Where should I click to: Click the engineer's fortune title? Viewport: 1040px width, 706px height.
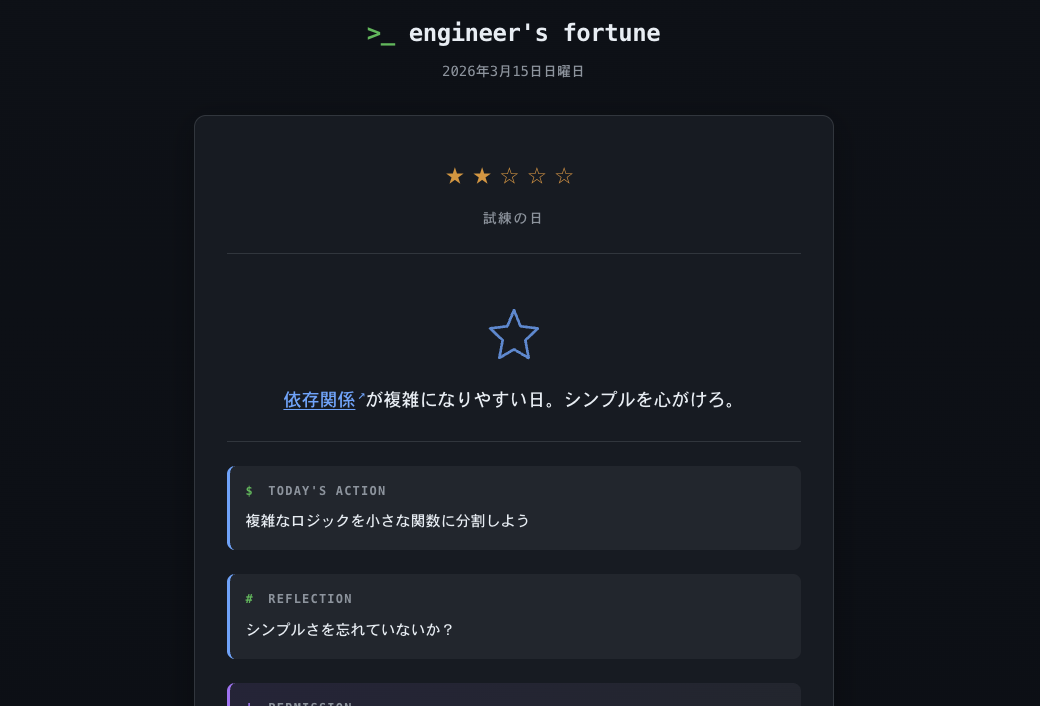click(x=534, y=32)
